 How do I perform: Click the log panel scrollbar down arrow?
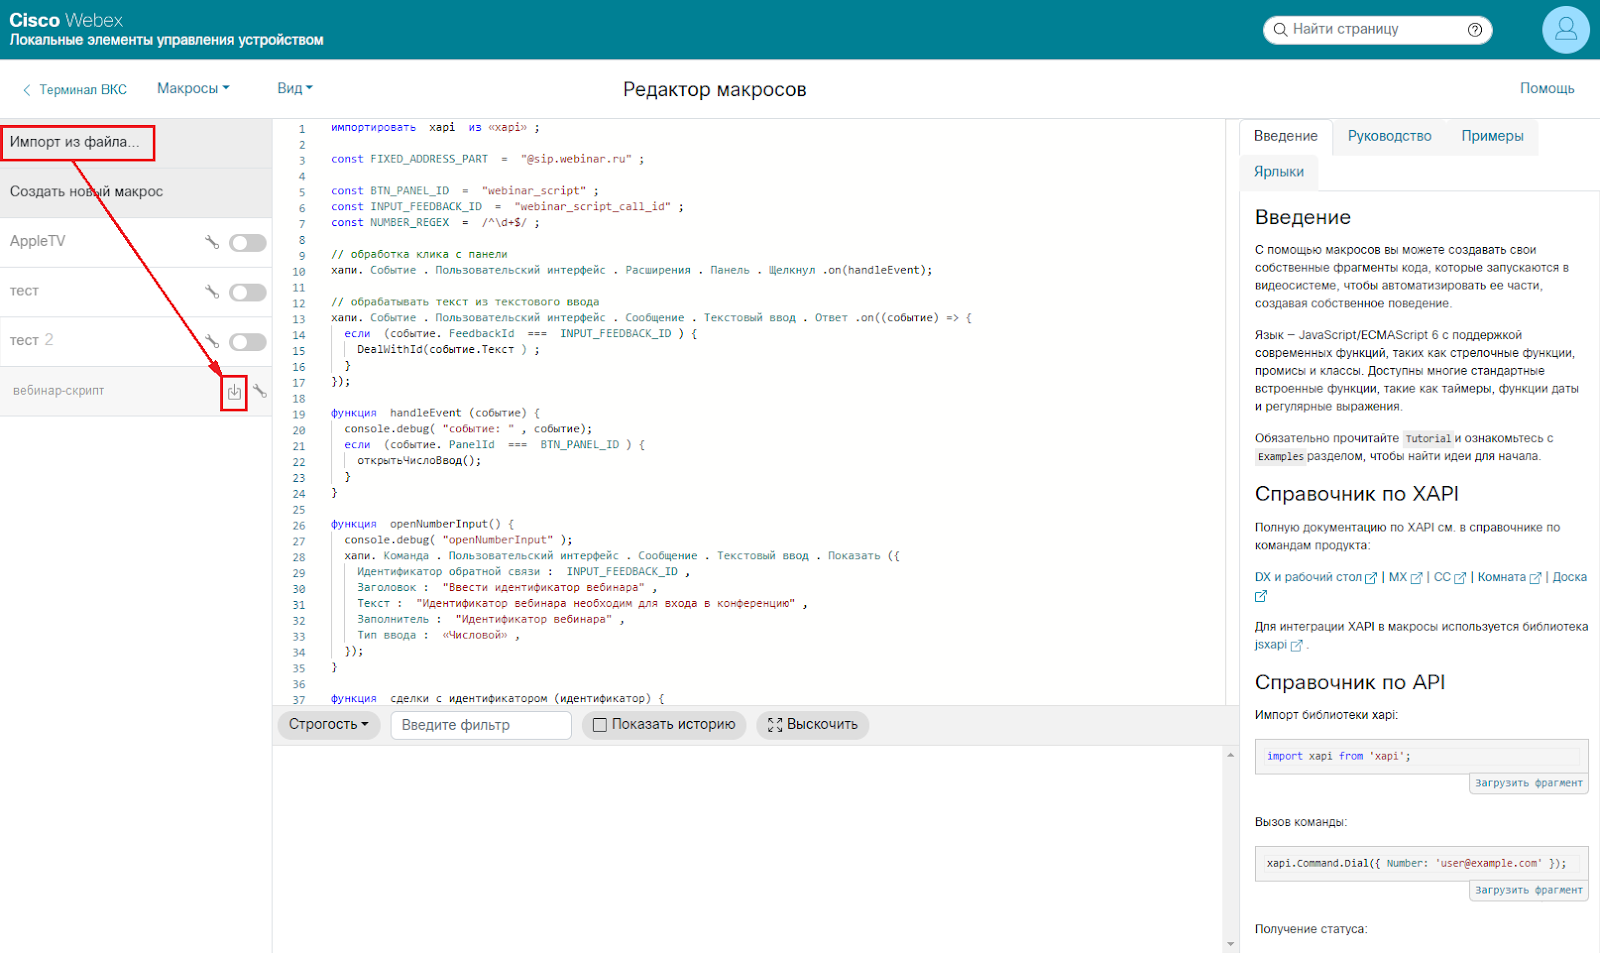click(1230, 945)
